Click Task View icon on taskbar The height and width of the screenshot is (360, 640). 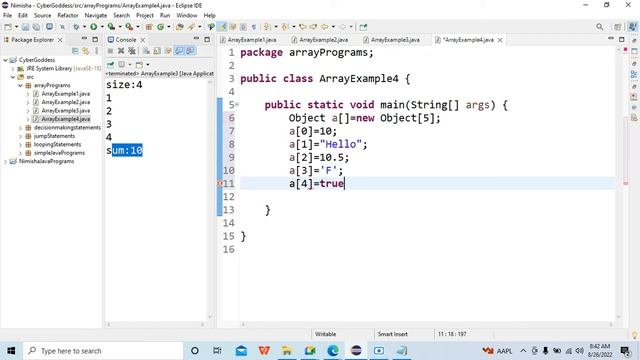217,351
